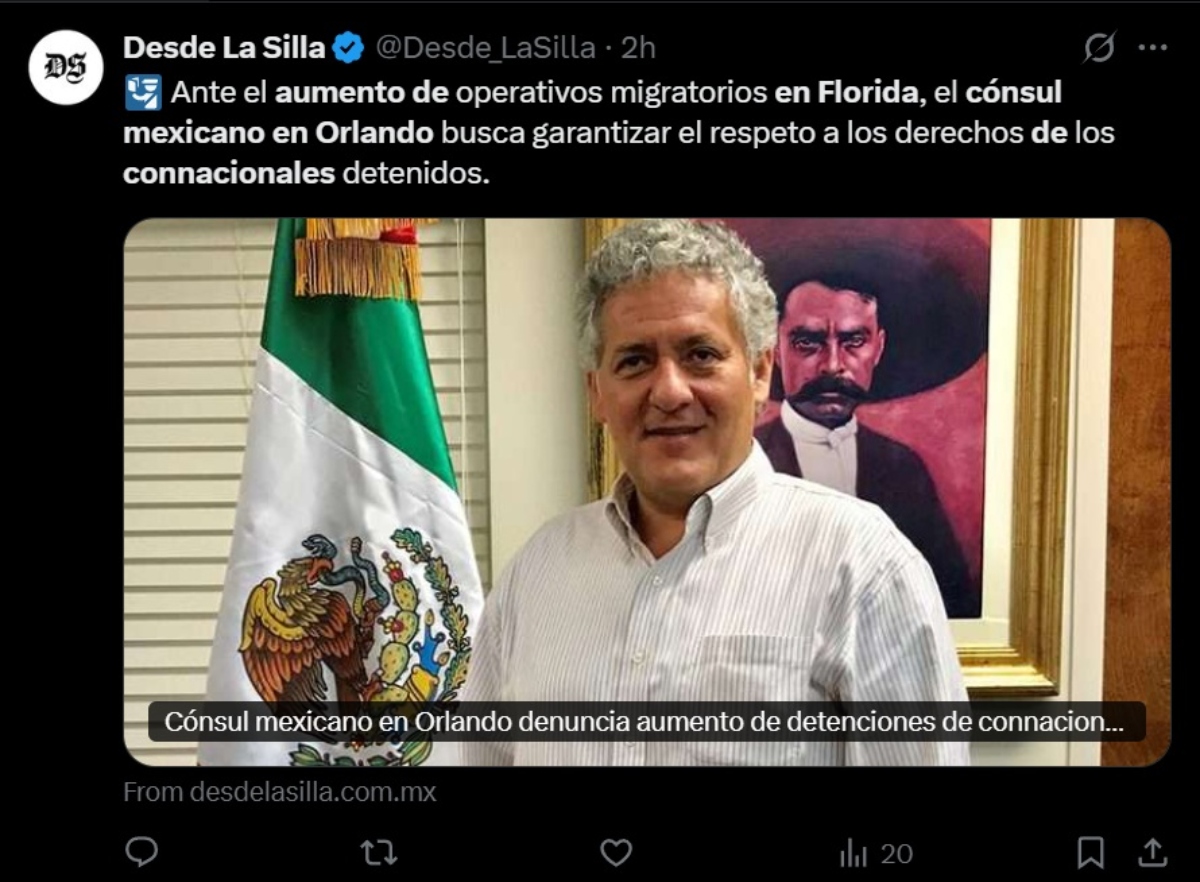Click the view count '20'

[x=896, y=853]
